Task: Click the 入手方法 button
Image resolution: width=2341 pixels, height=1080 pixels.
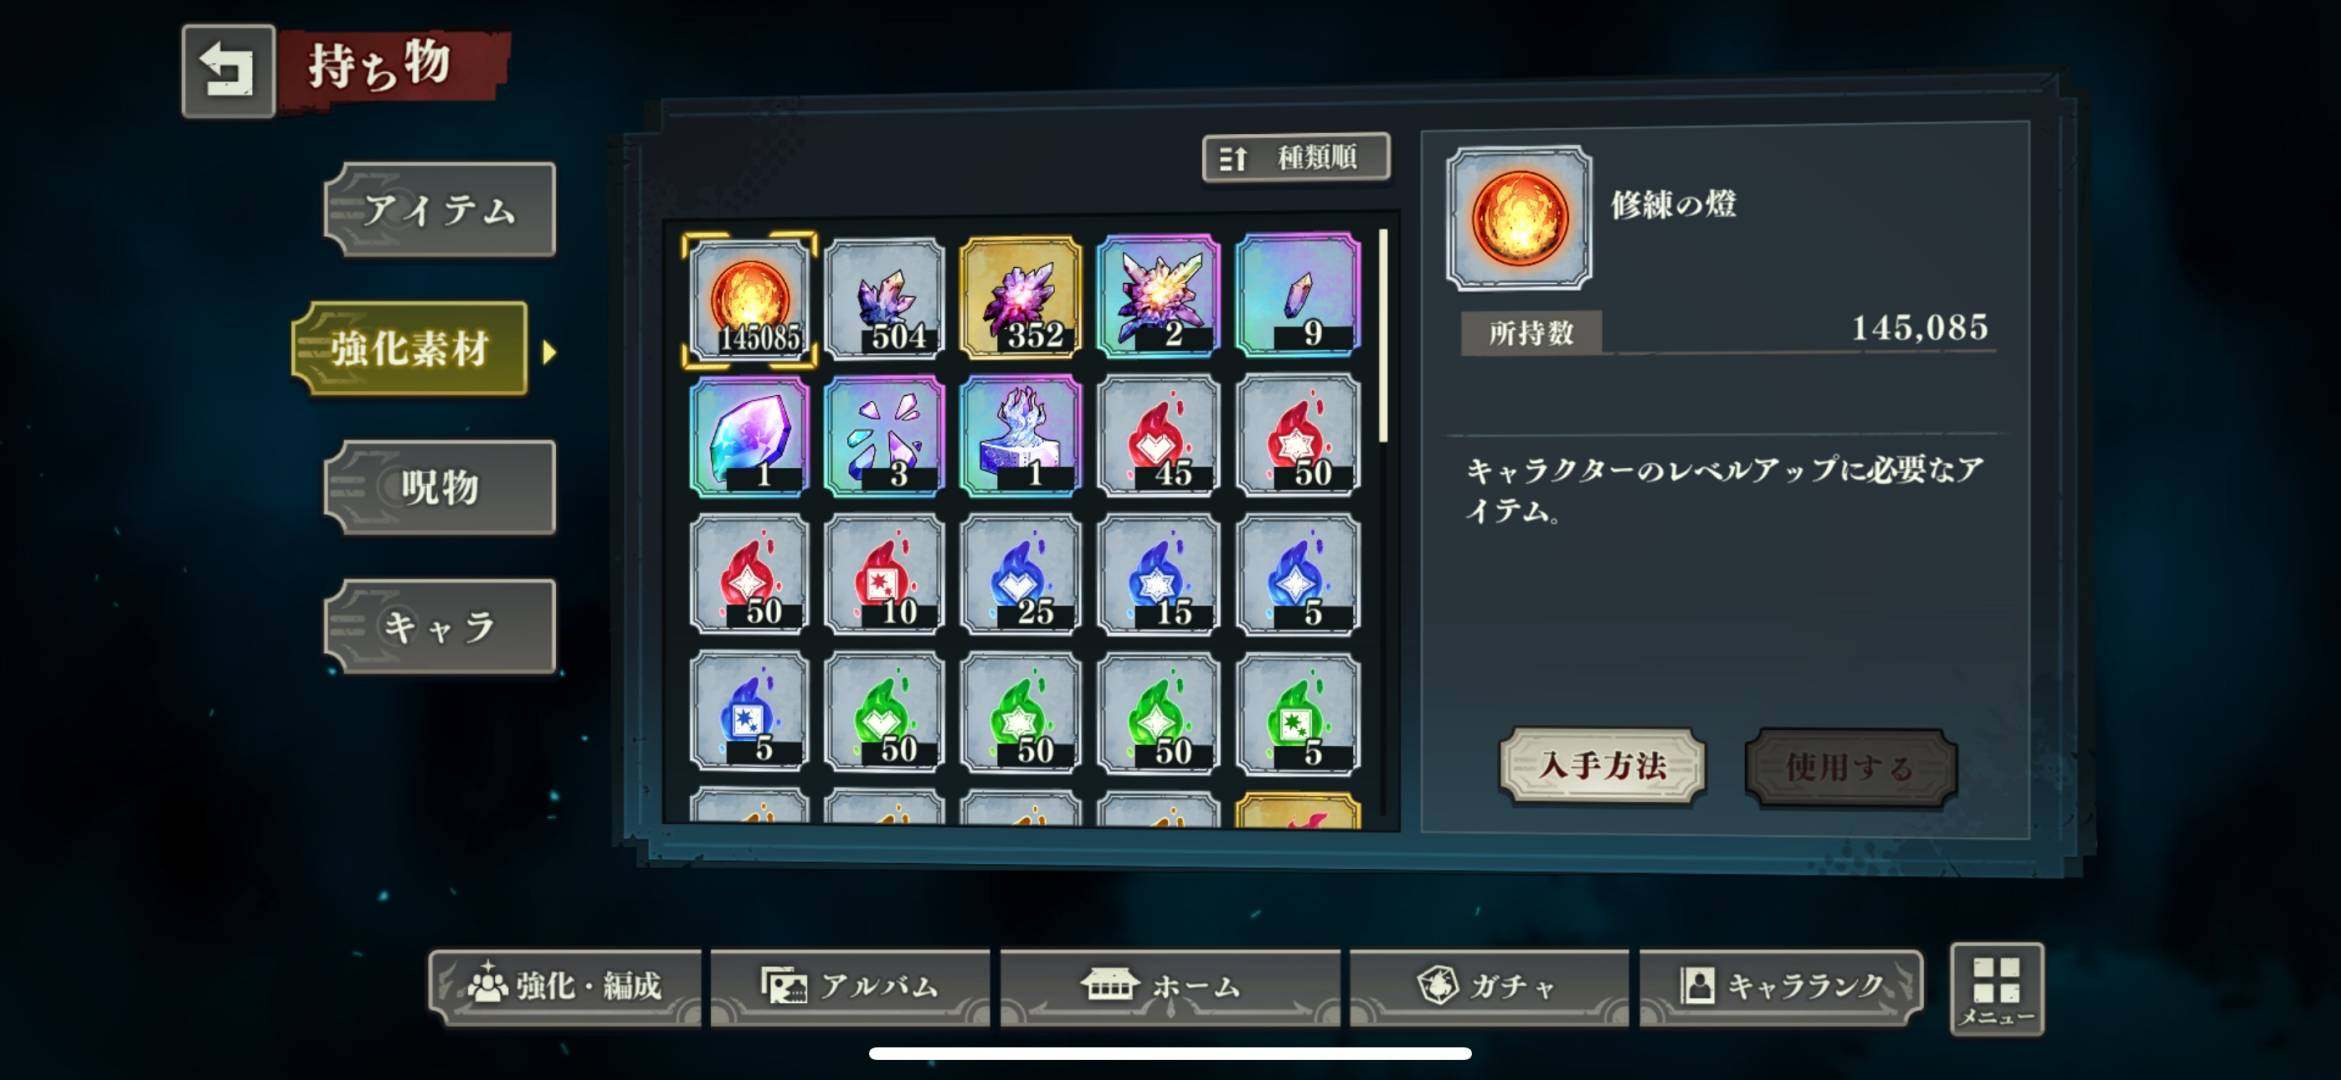Action: [x=1602, y=766]
